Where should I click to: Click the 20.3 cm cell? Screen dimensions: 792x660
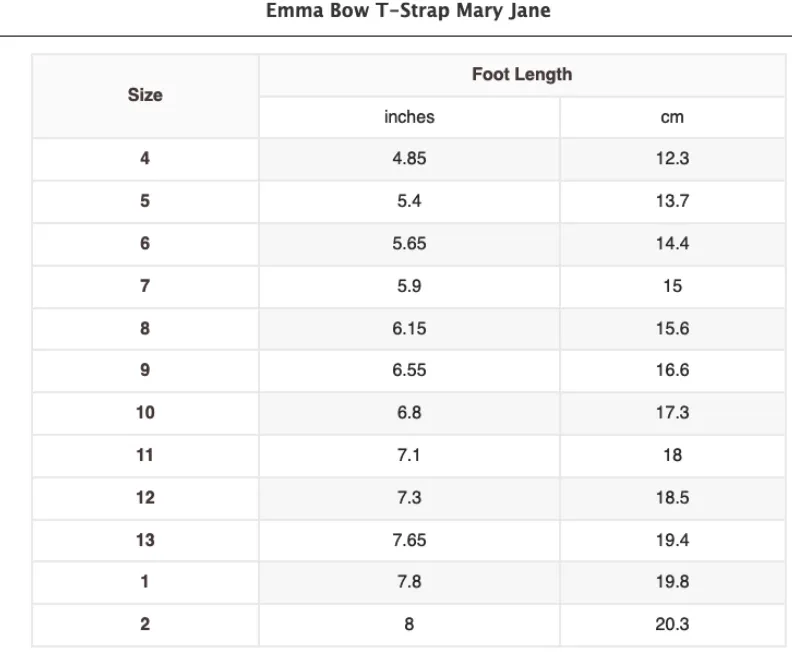[x=672, y=624]
